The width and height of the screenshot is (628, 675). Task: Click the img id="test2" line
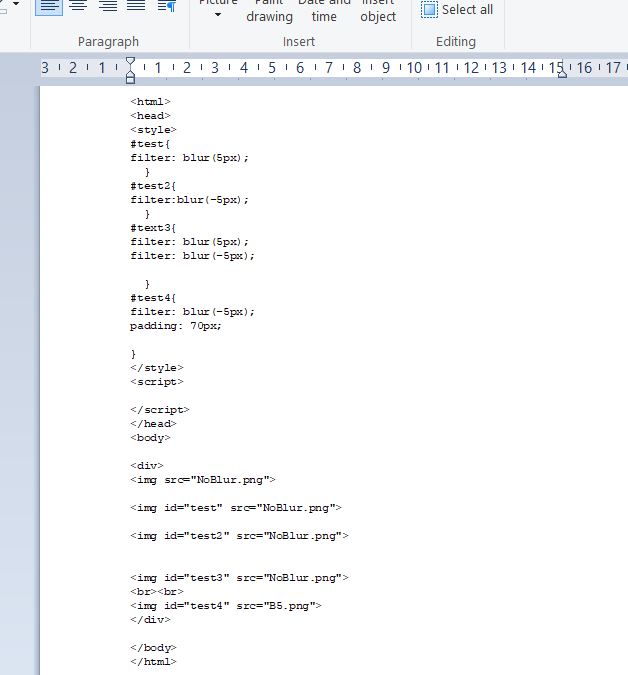(x=239, y=536)
